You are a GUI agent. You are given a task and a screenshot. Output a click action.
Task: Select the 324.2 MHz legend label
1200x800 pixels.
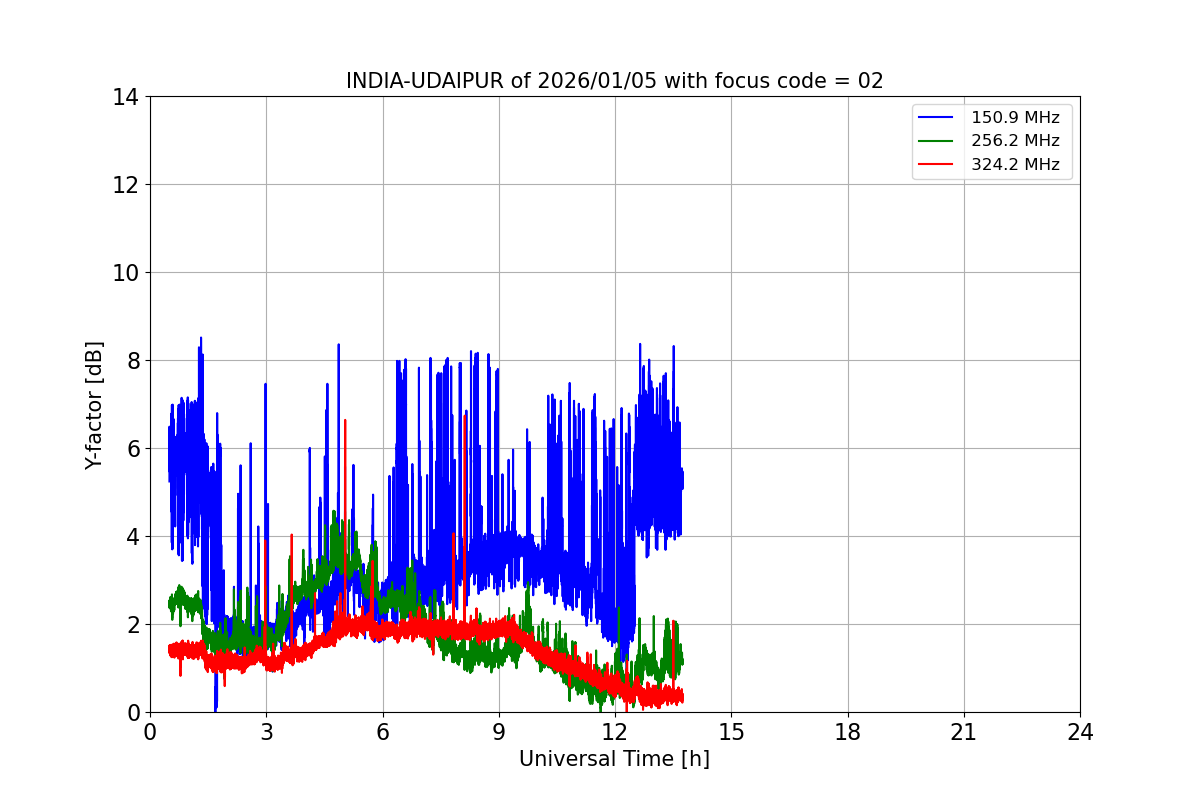[x=1015, y=165]
